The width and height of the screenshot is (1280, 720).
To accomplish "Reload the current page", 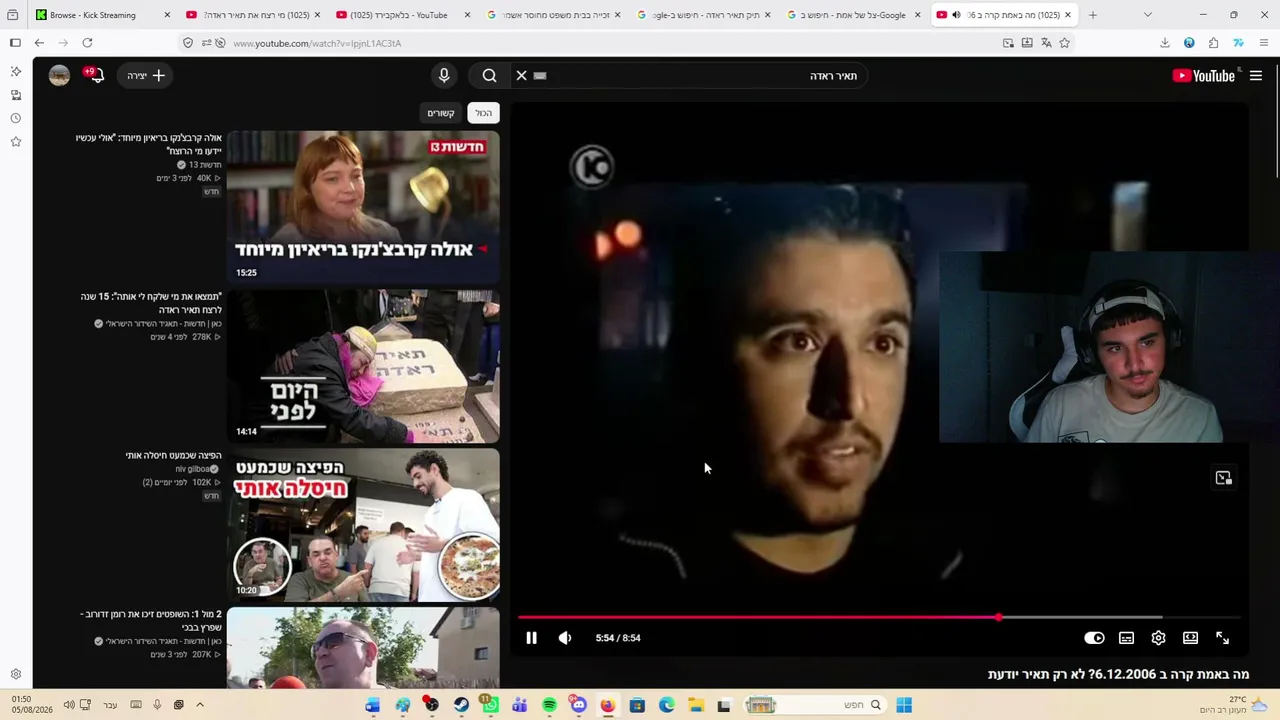I will tap(87, 43).
